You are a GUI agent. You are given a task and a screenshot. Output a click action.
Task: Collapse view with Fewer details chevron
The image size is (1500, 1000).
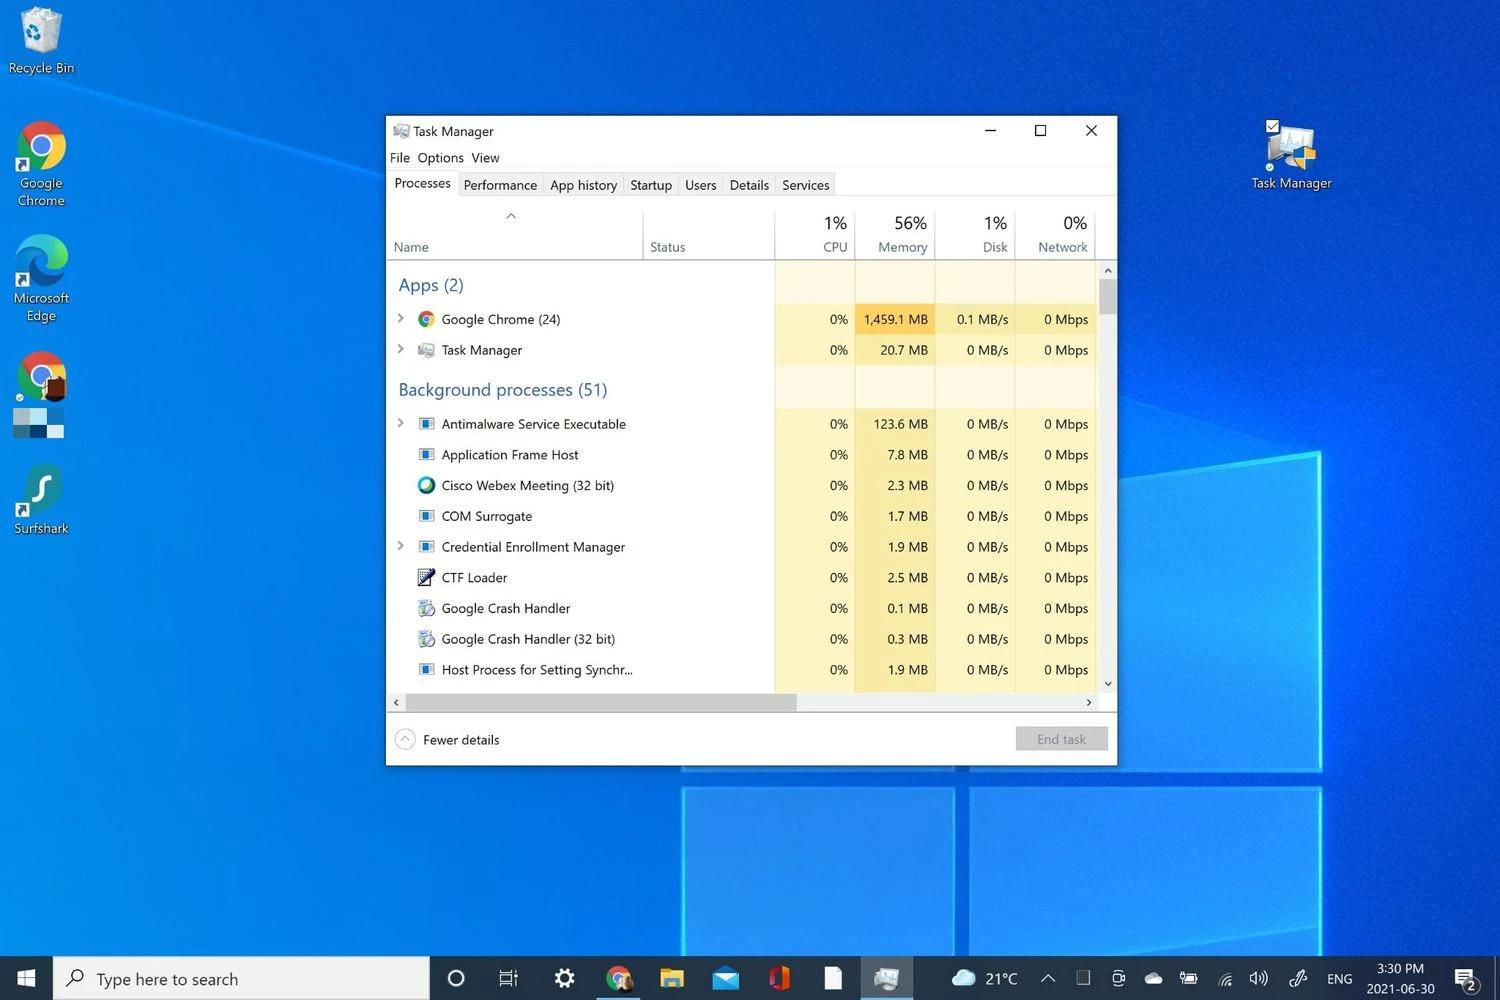[x=405, y=739]
